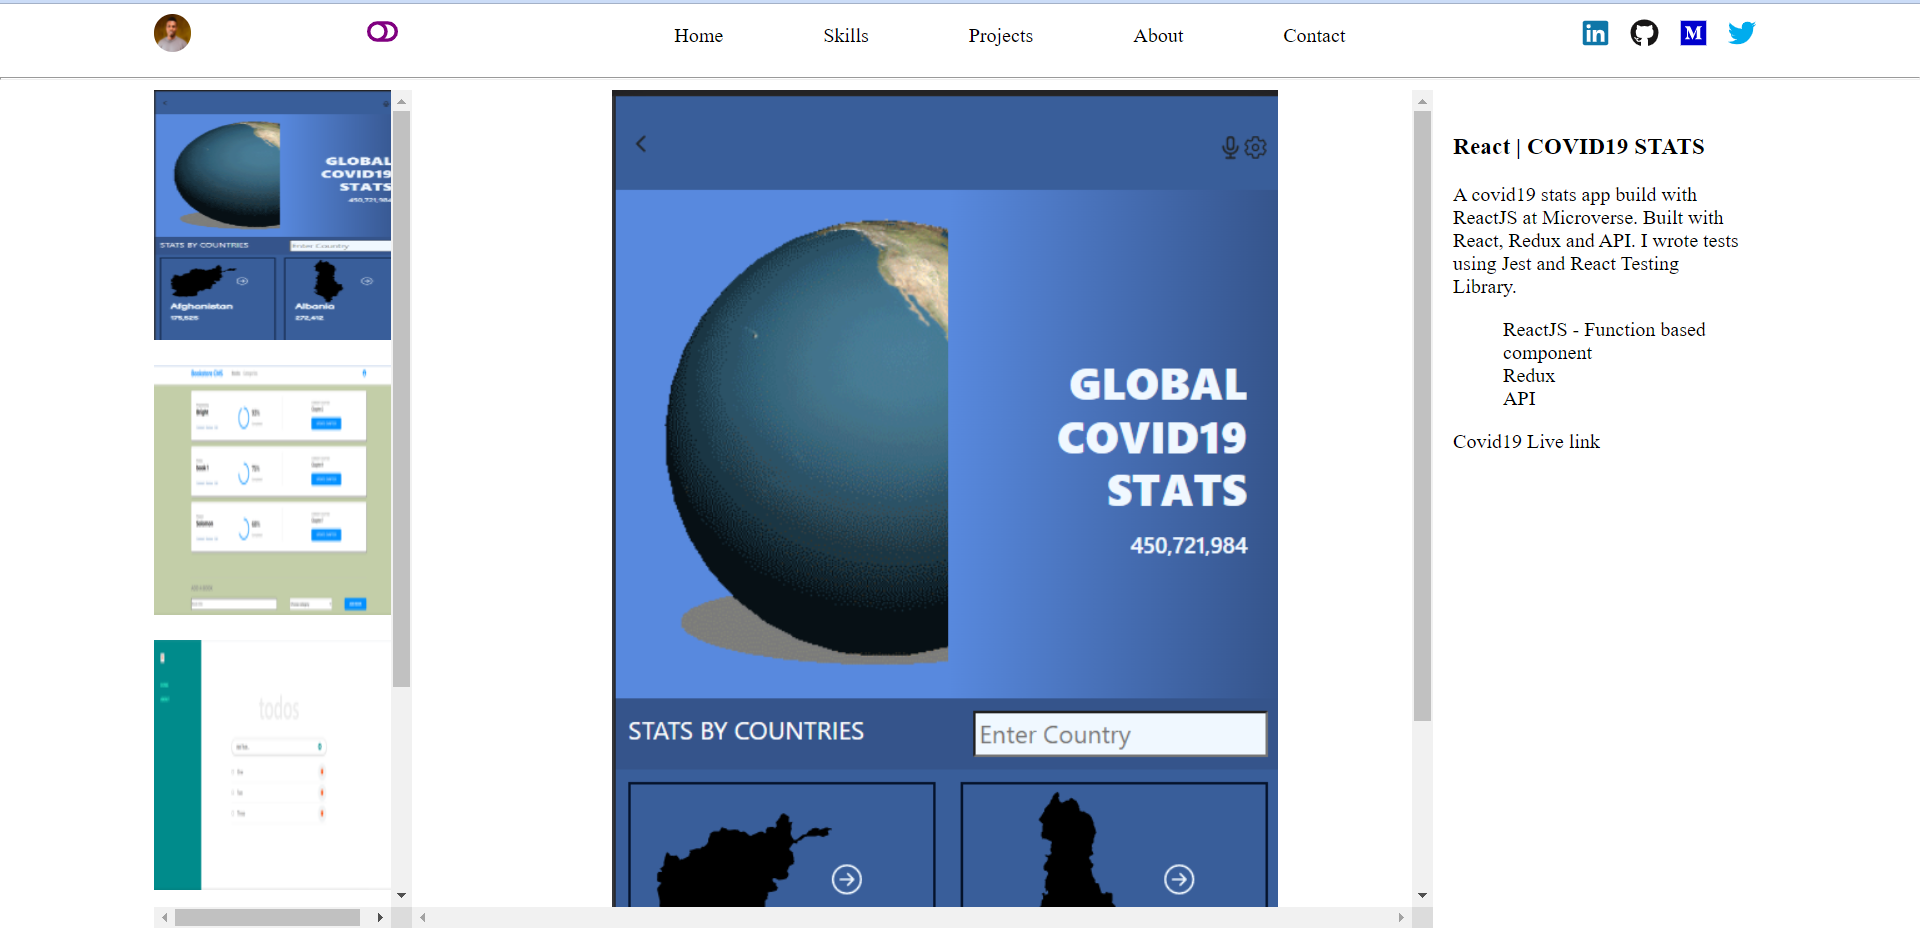Click the preview pane scroll-down arrow

point(1422,895)
